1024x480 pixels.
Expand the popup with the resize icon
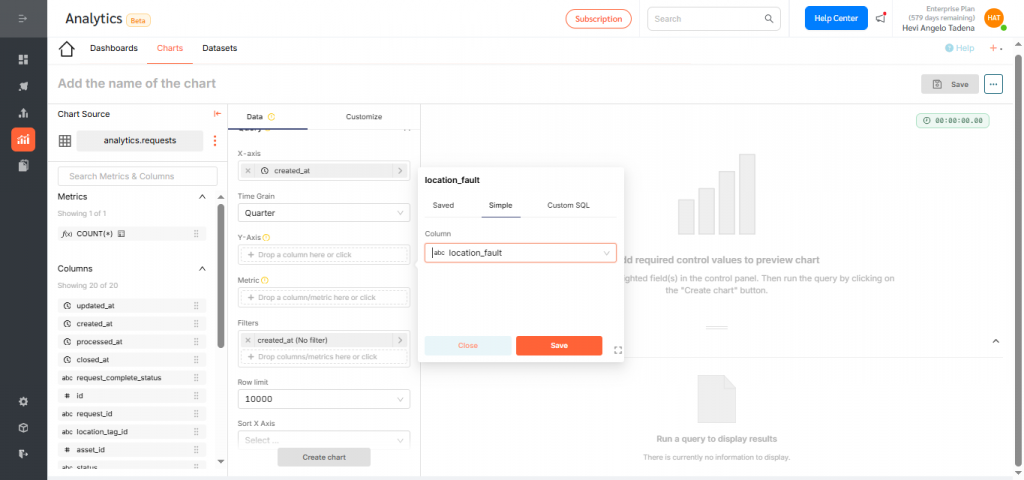click(x=617, y=350)
